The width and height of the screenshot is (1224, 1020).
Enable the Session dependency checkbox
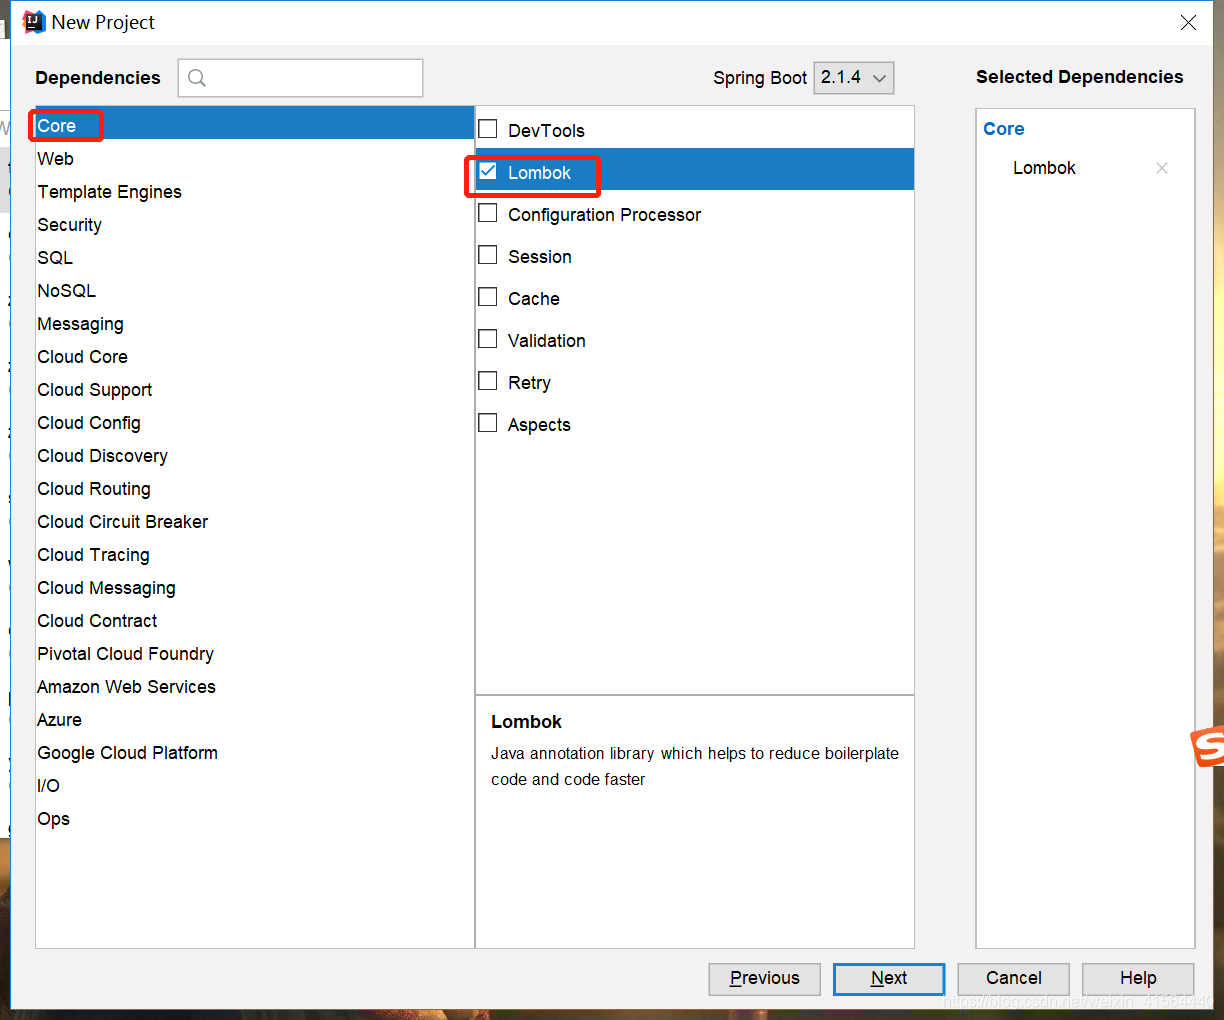pos(488,255)
